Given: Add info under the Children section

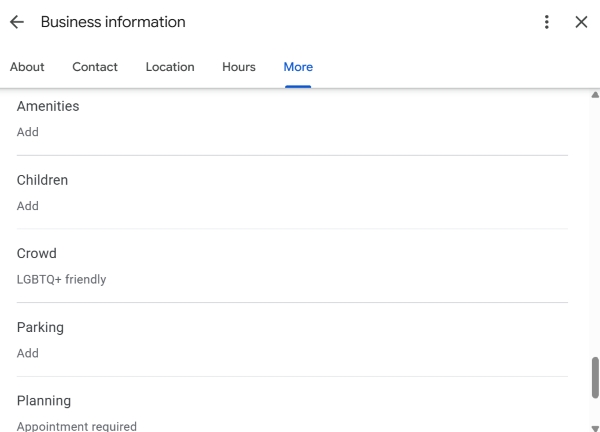Looking at the screenshot, I should coord(28,206).
